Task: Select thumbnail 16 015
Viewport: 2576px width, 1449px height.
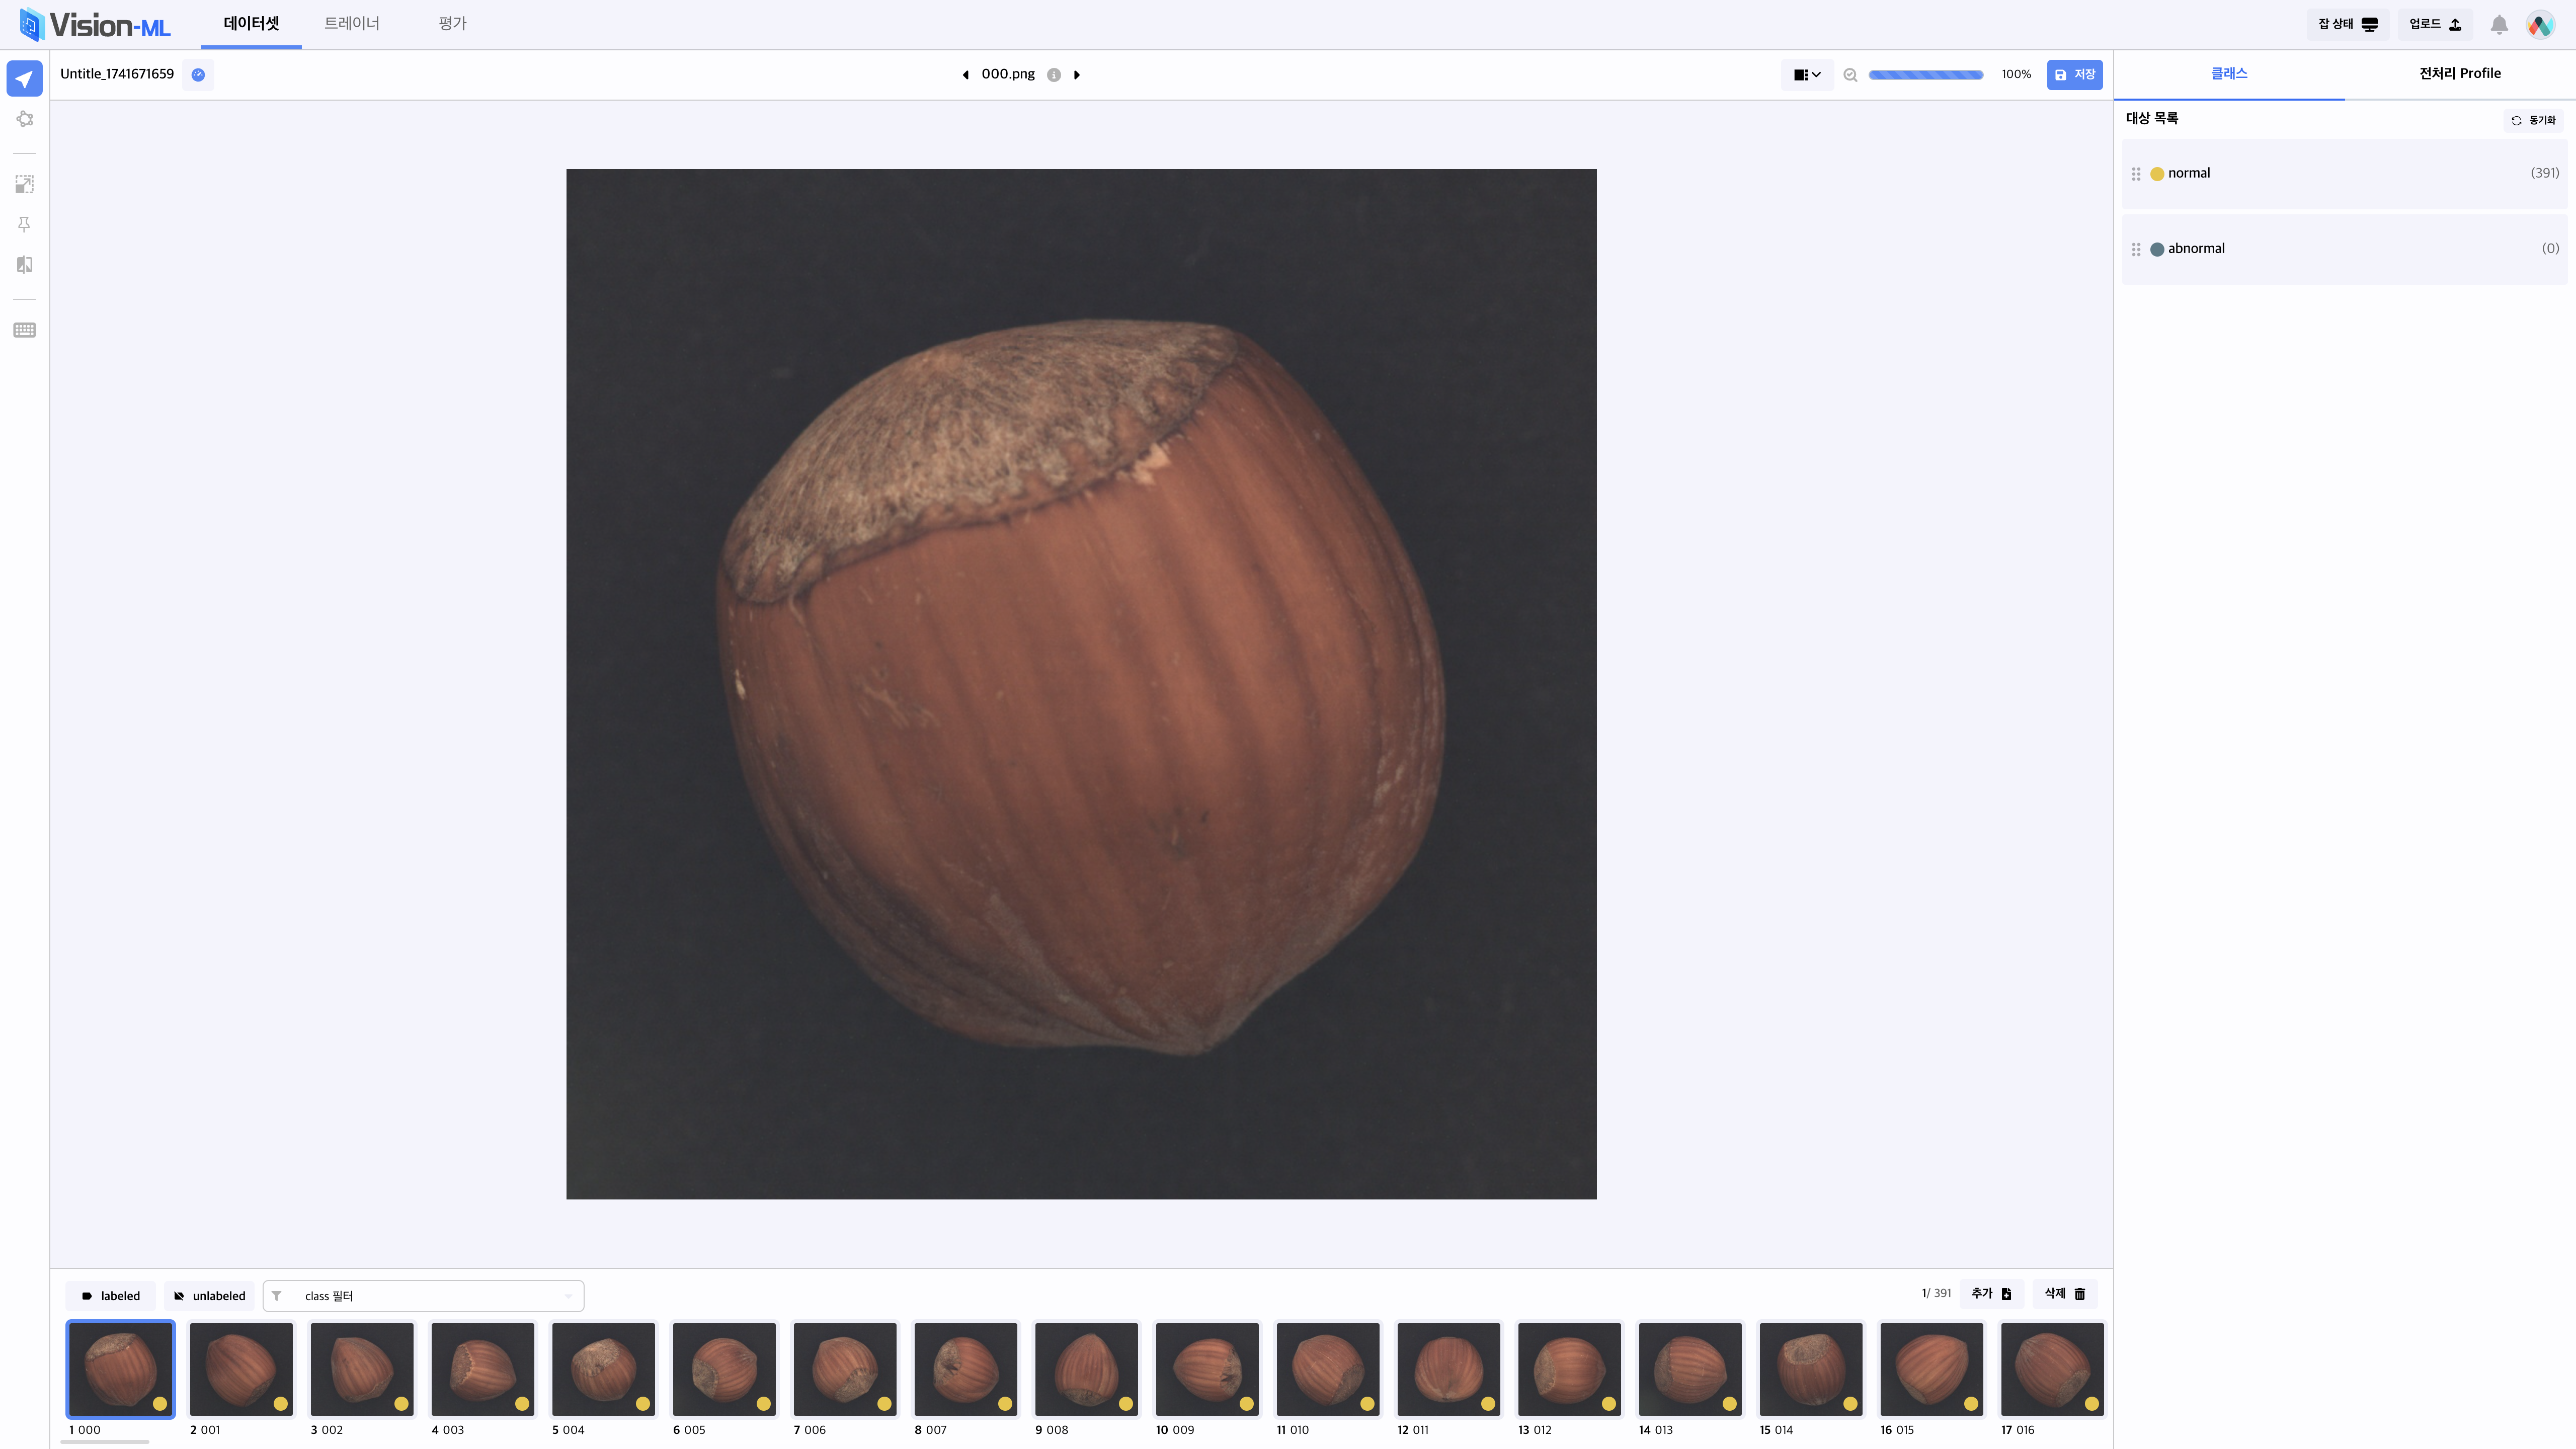Action: click(x=1932, y=1369)
